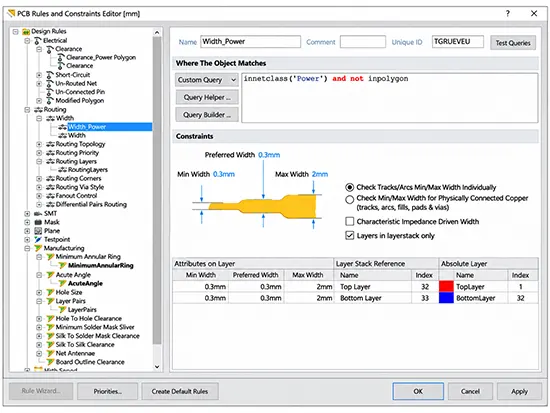This screenshot has width=550, height=413.
Task: Select the Plane category icon
Action: 38,231
